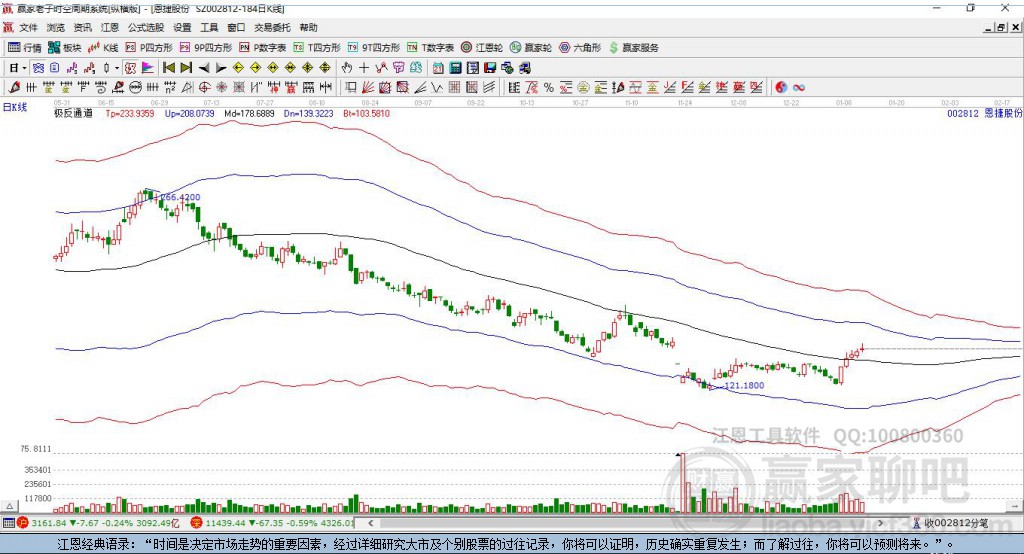This screenshot has width=1024, height=554.
Task: Open the P数字表 tool
Action: 263,48
